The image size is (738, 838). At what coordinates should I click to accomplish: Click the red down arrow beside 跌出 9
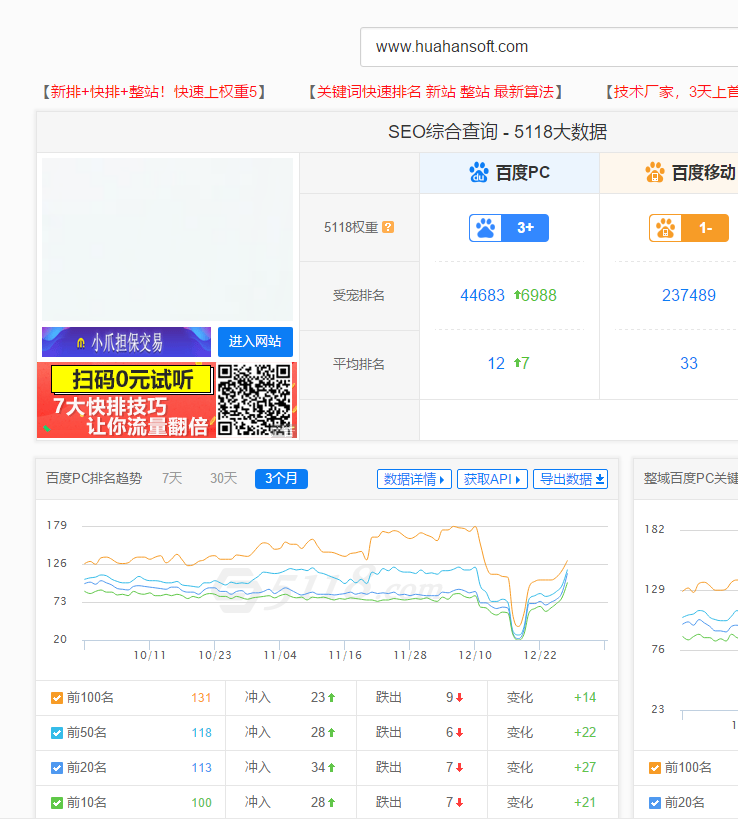[460, 697]
